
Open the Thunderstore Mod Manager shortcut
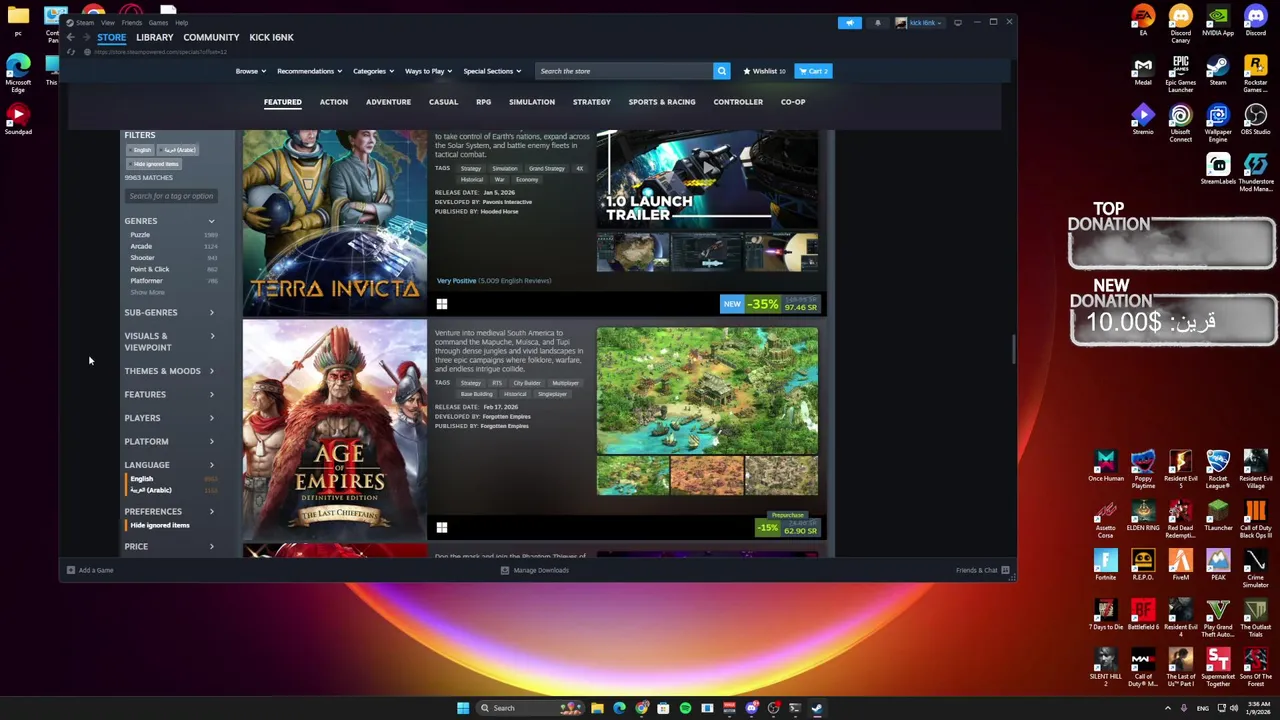tap(1255, 172)
